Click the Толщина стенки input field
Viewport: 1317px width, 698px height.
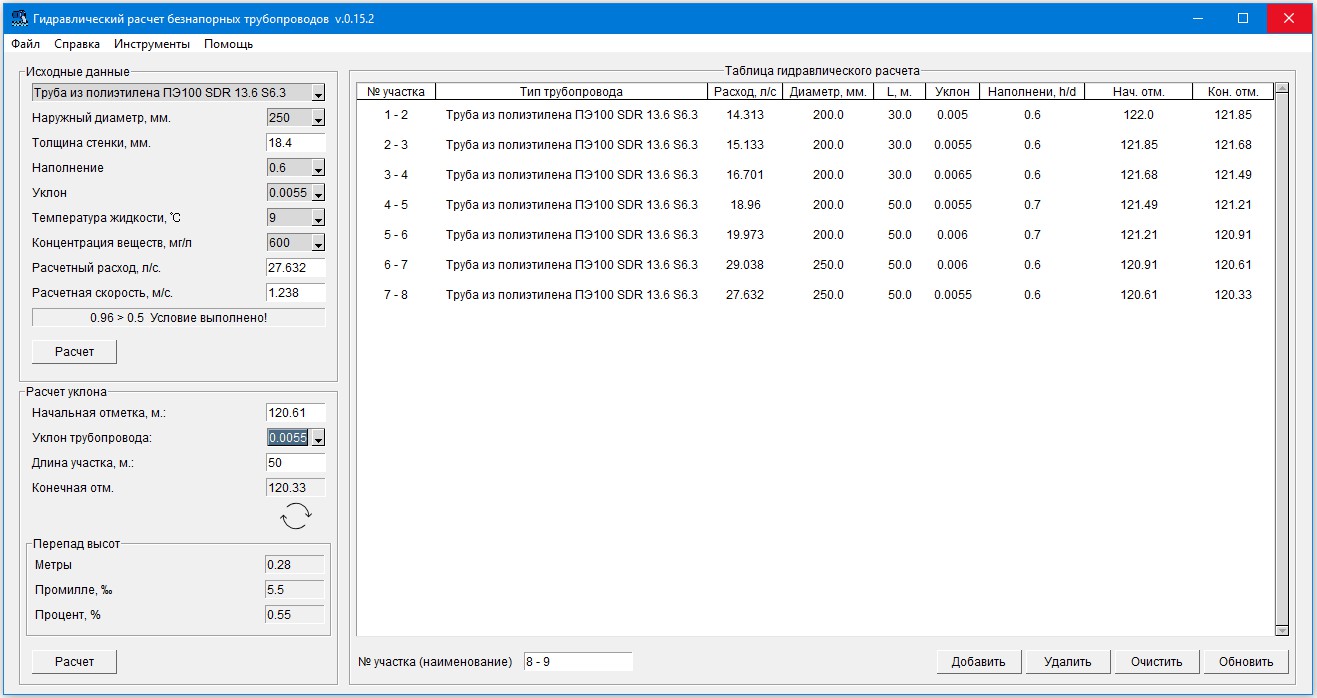pos(296,143)
